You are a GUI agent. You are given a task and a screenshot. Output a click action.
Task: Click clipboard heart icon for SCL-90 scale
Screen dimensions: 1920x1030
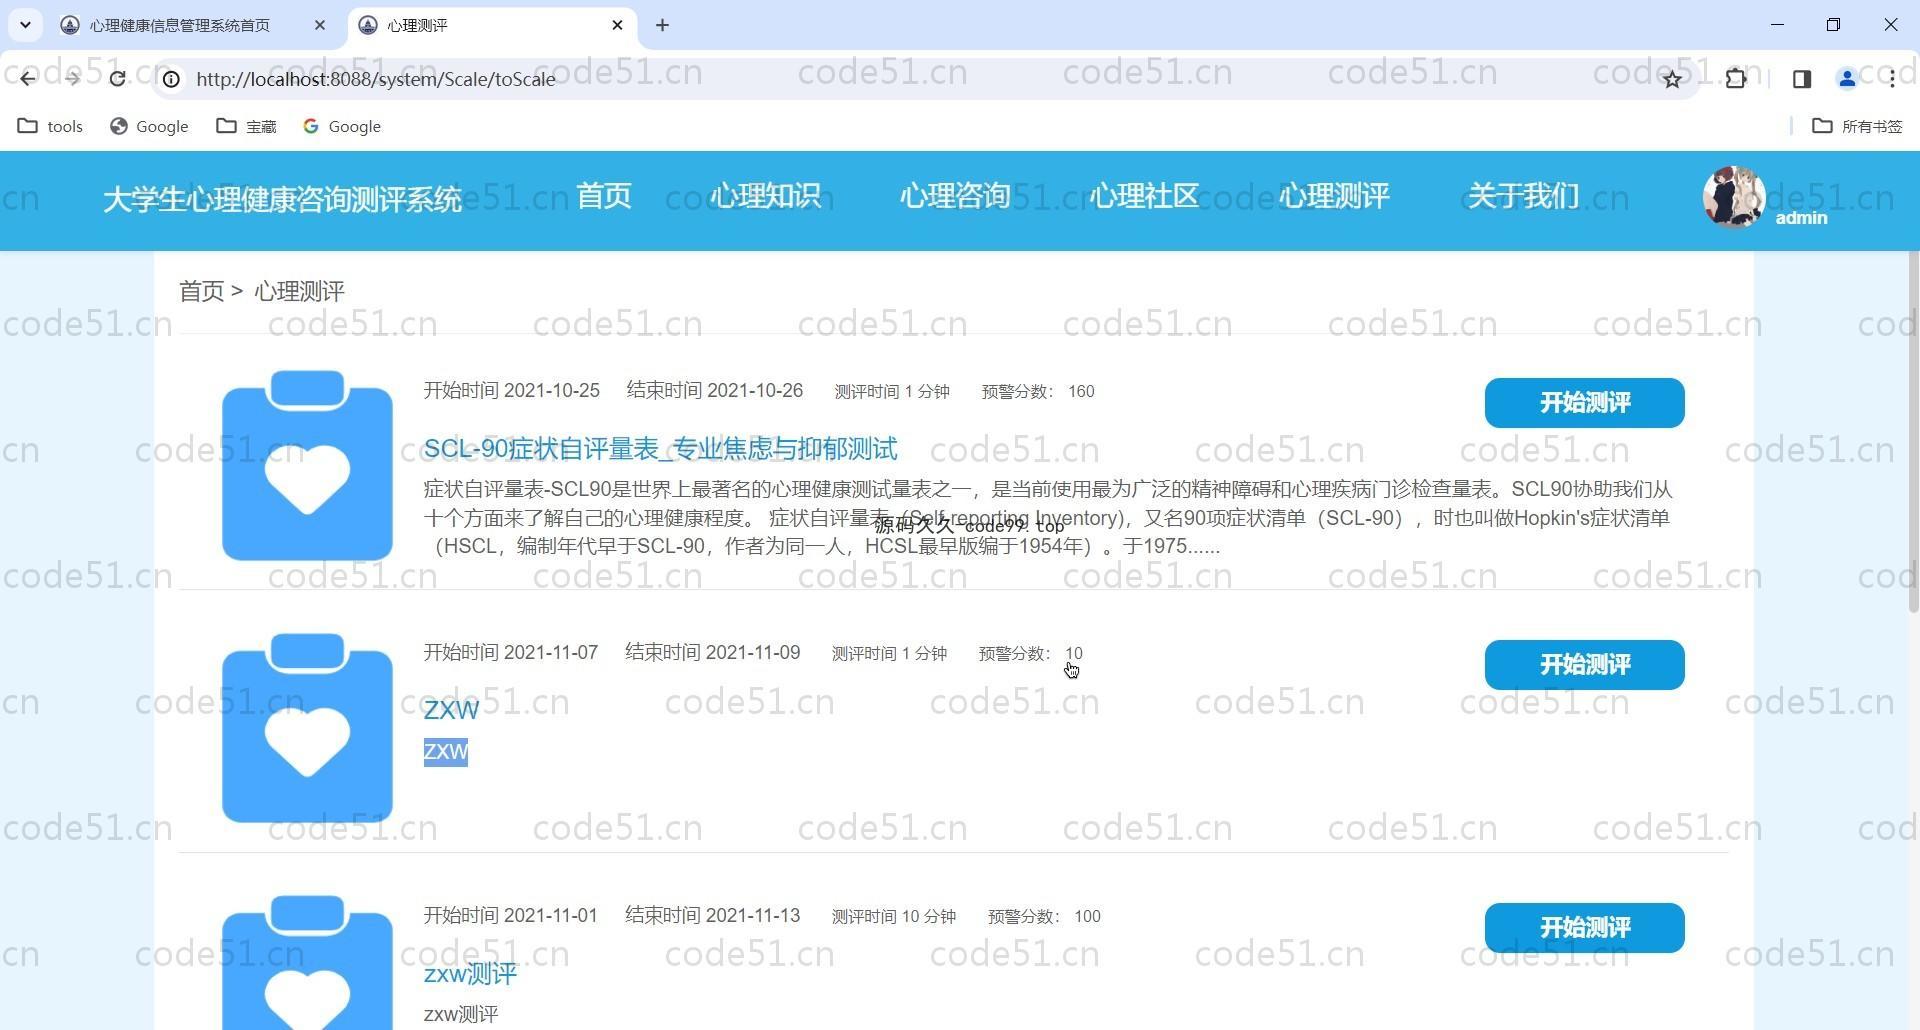[x=307, y=465]
